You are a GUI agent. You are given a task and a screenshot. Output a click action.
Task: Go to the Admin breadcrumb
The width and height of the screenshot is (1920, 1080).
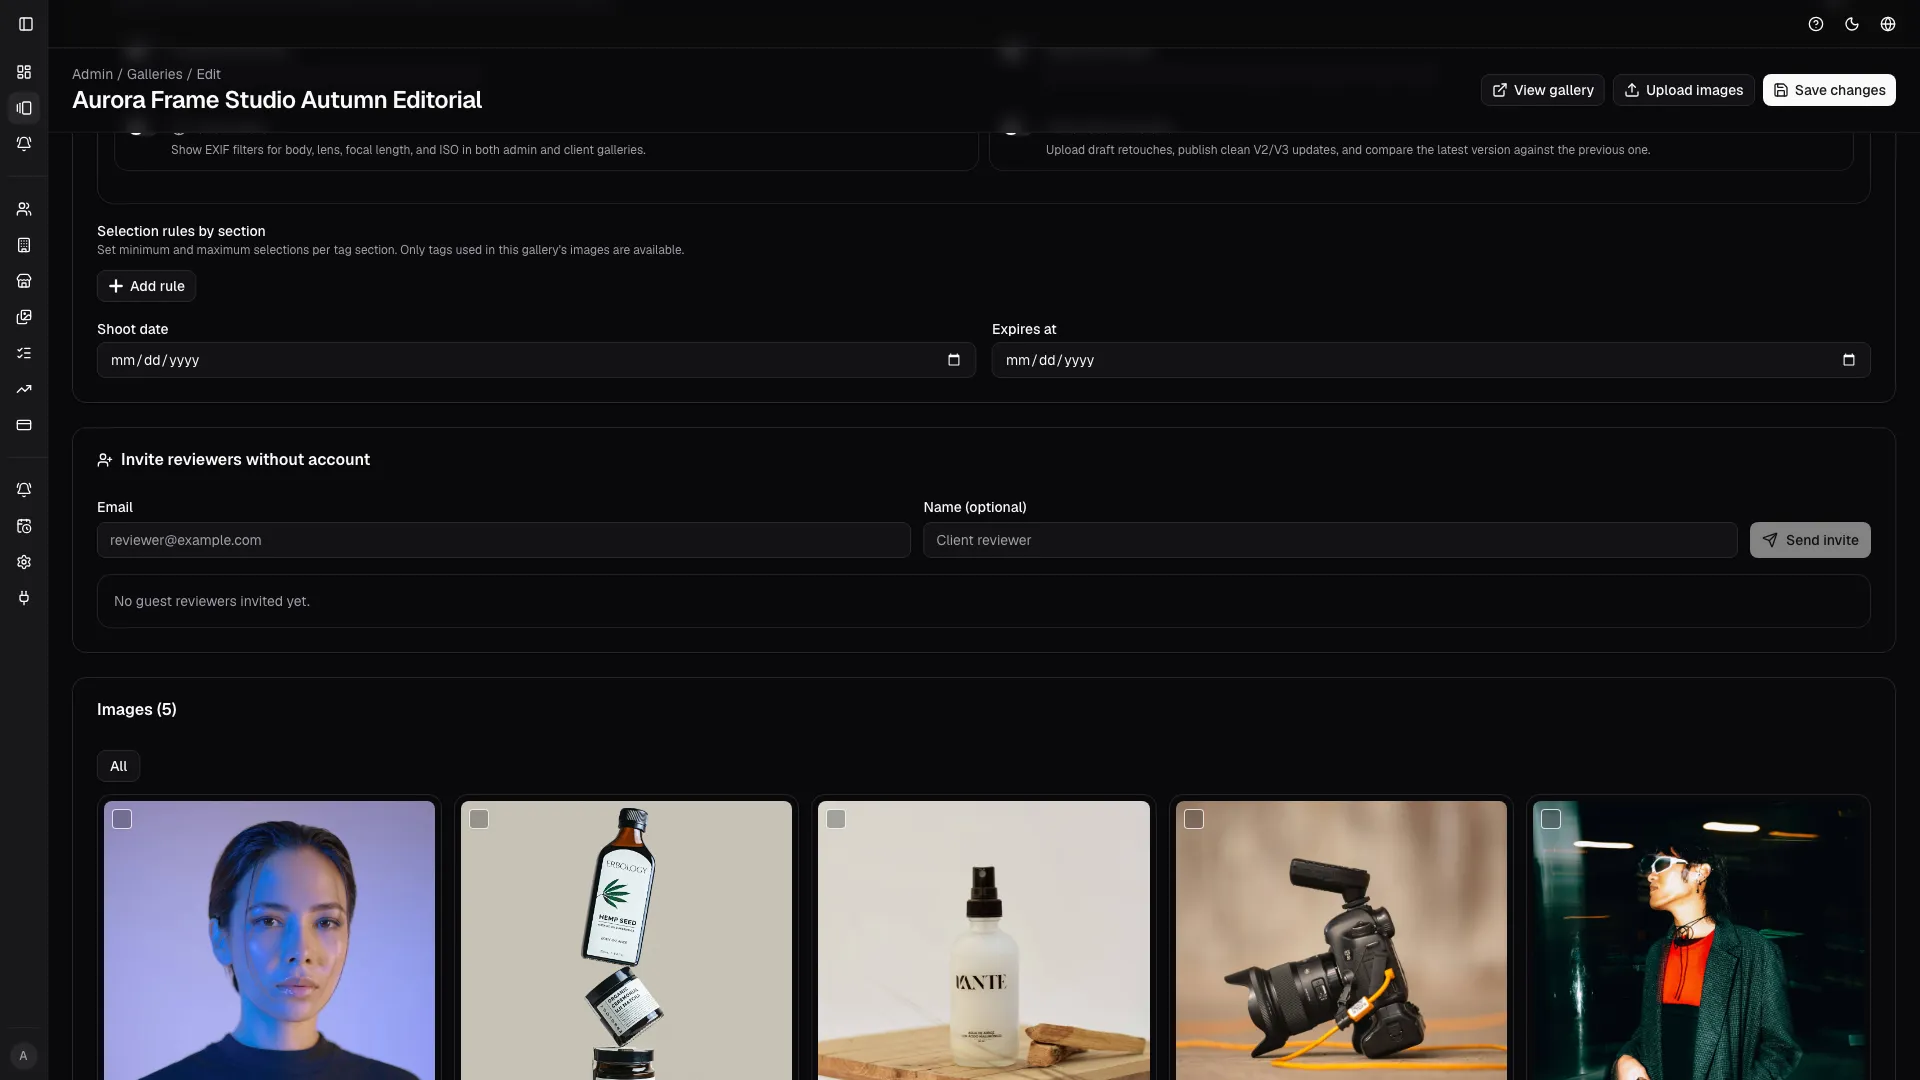[92, 74]
